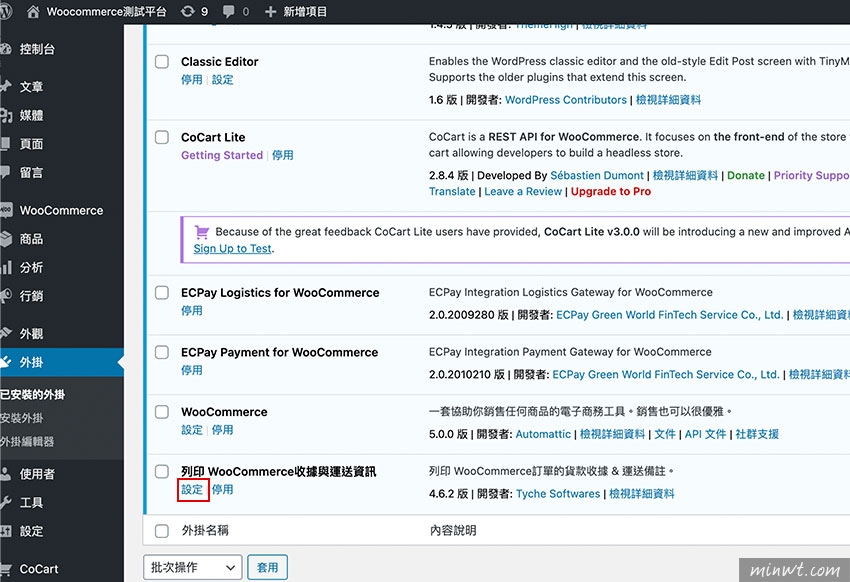
Task: Open WordPress Contributors developer link
Action: (566, 100)
